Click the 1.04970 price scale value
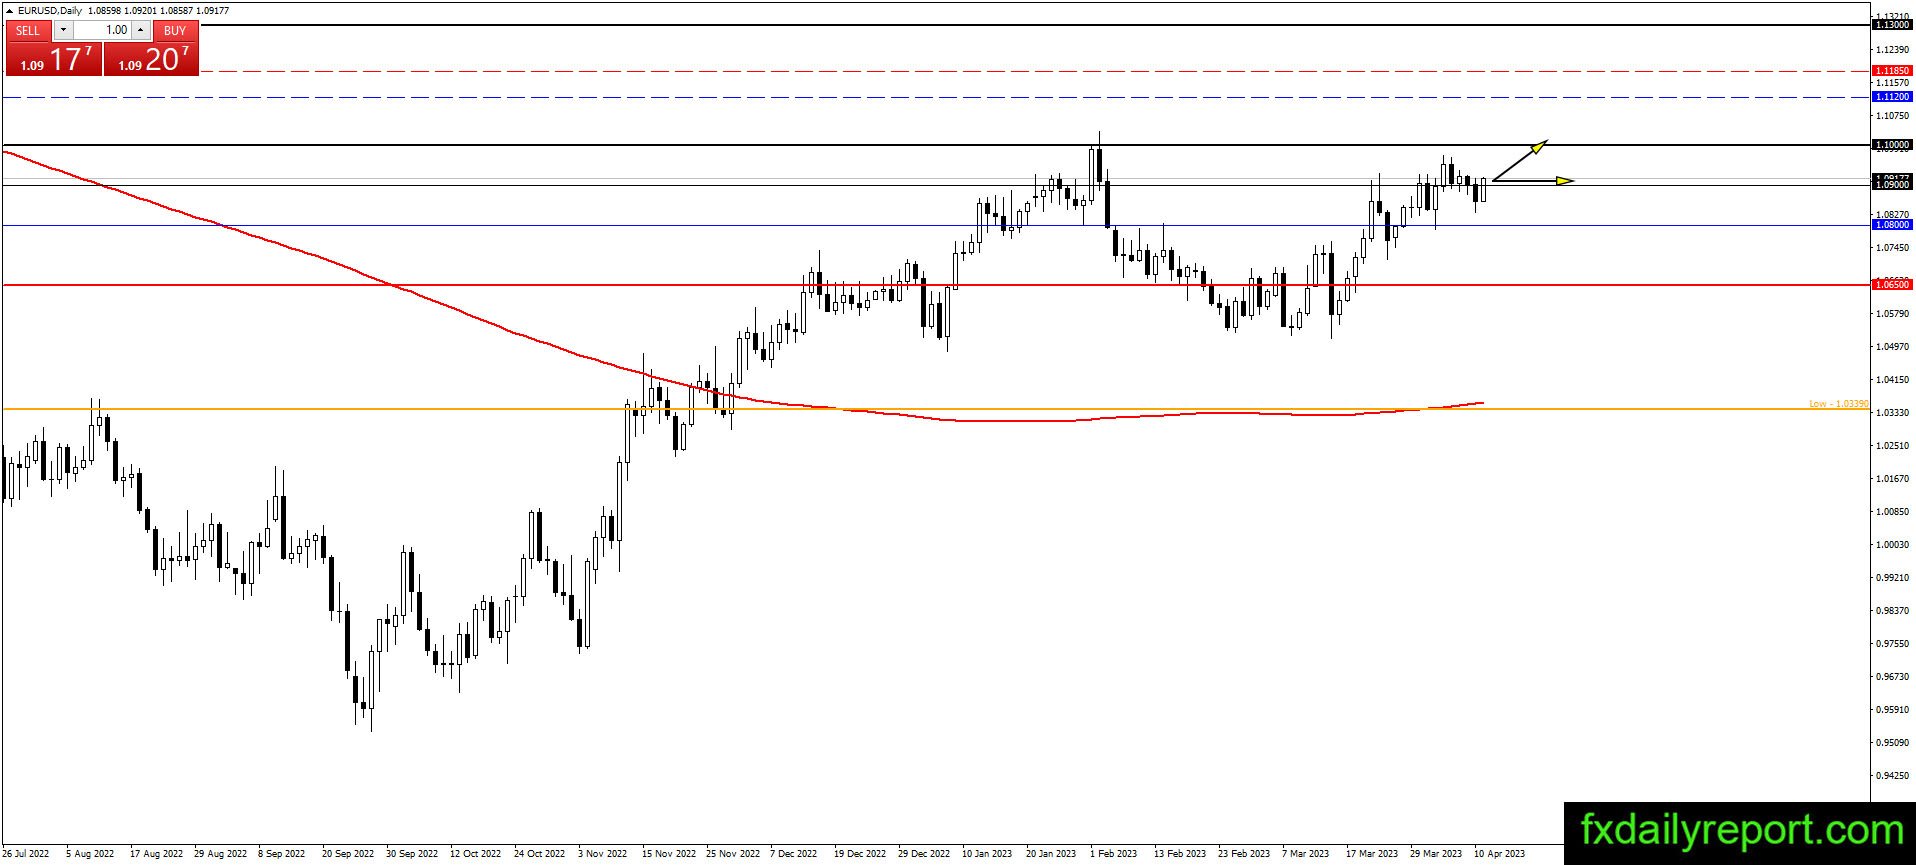 tap(1893, 347)
